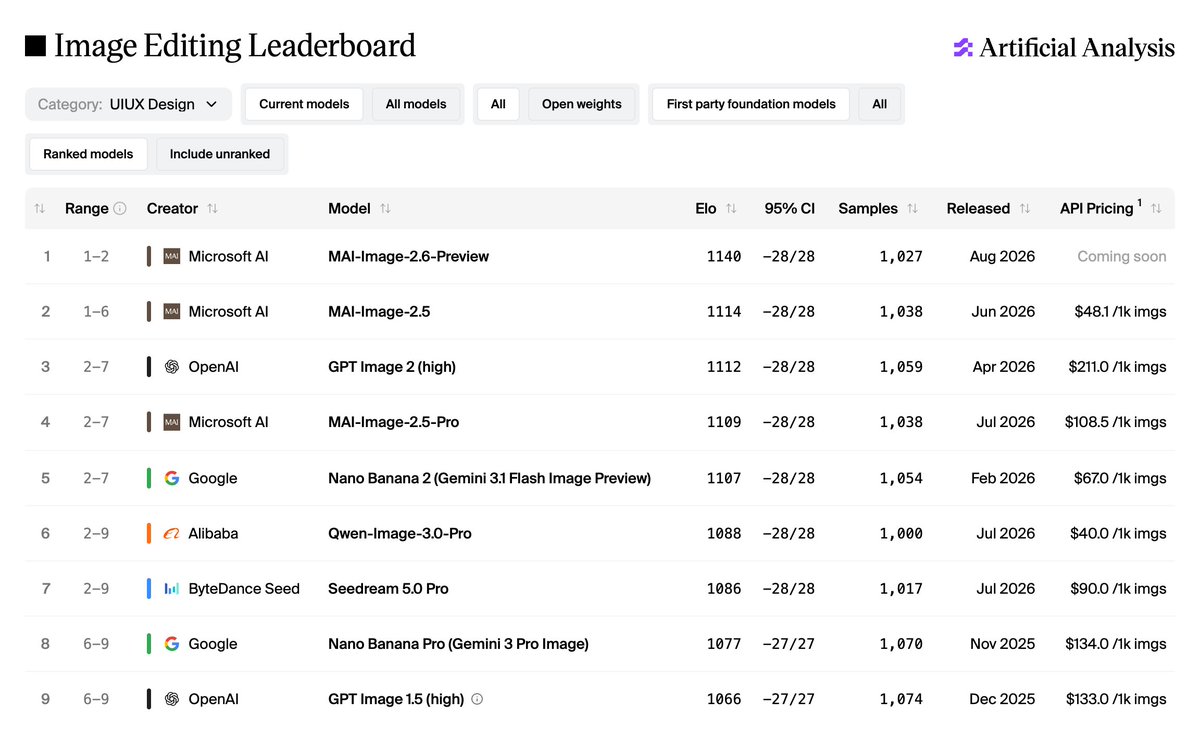This screenshot has height=751, width=1200.
Task: Open the GPT Image 1.5 (high) model link
Action: pyautogui.click(x=396, y=699)
